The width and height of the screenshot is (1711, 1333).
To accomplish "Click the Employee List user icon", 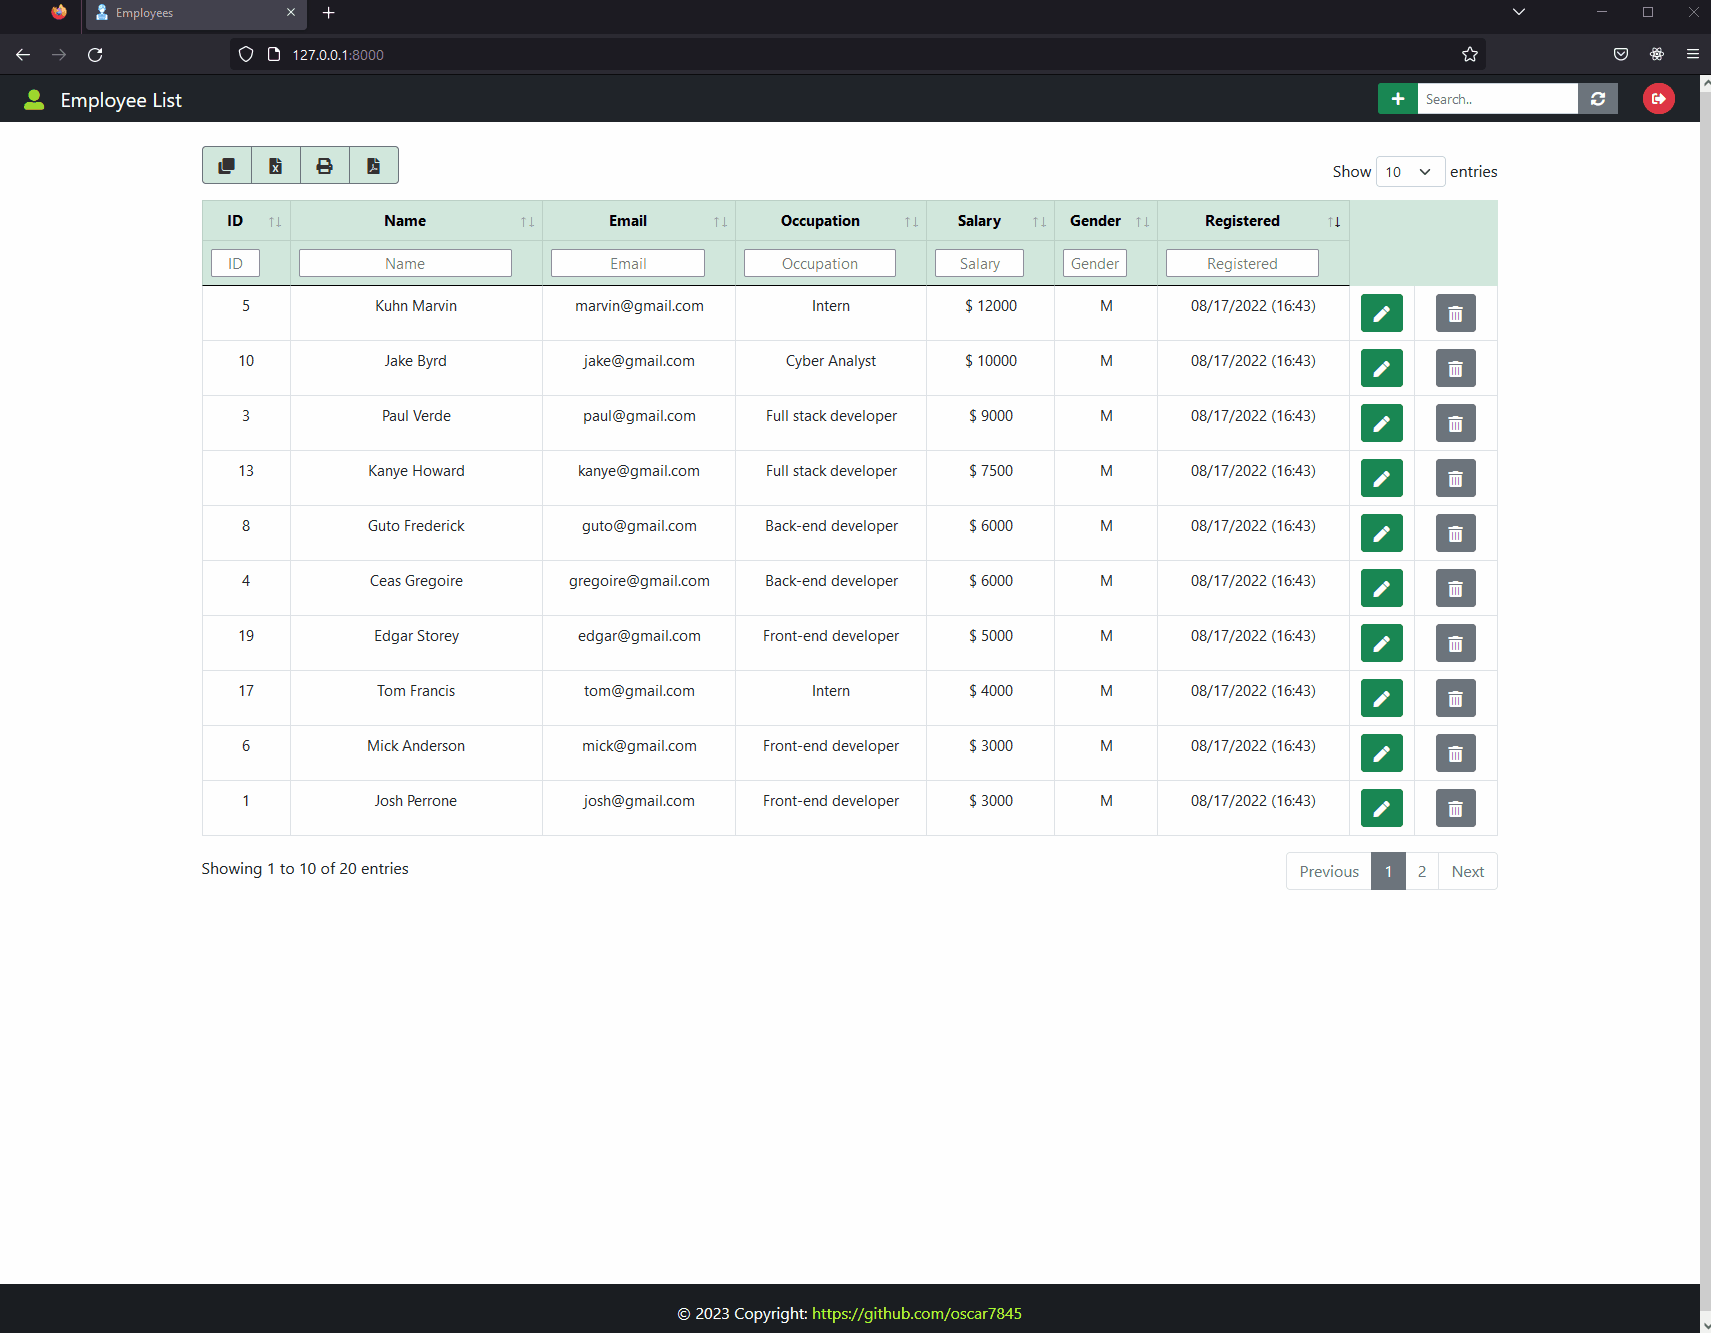I will click(x=34, y=98).
